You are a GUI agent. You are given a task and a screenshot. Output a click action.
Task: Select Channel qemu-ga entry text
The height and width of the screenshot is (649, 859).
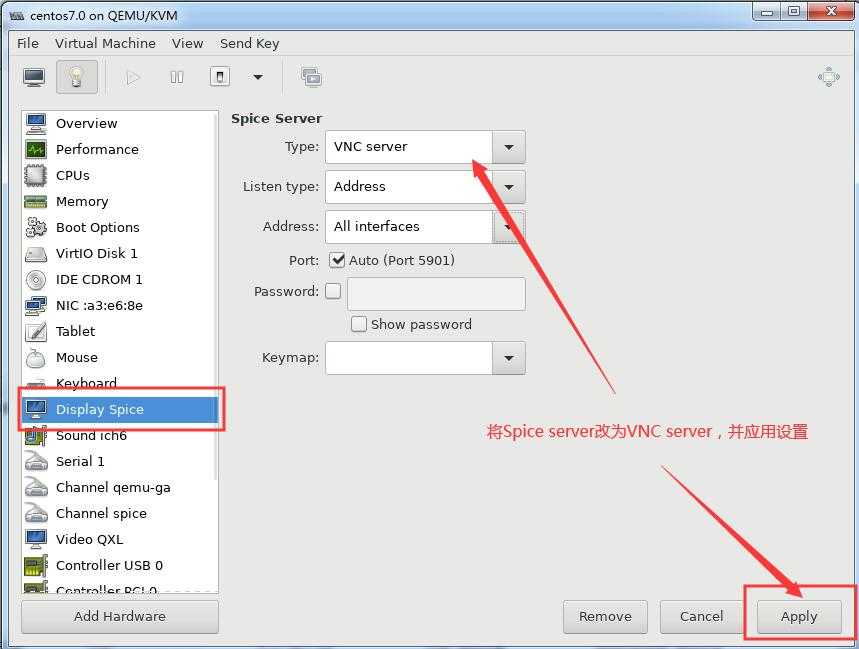point(113,487)
